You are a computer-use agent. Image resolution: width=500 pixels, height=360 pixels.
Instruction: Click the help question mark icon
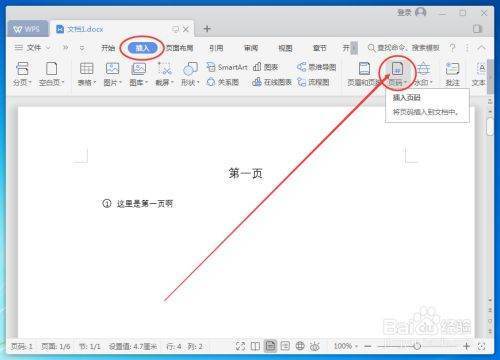452,48
